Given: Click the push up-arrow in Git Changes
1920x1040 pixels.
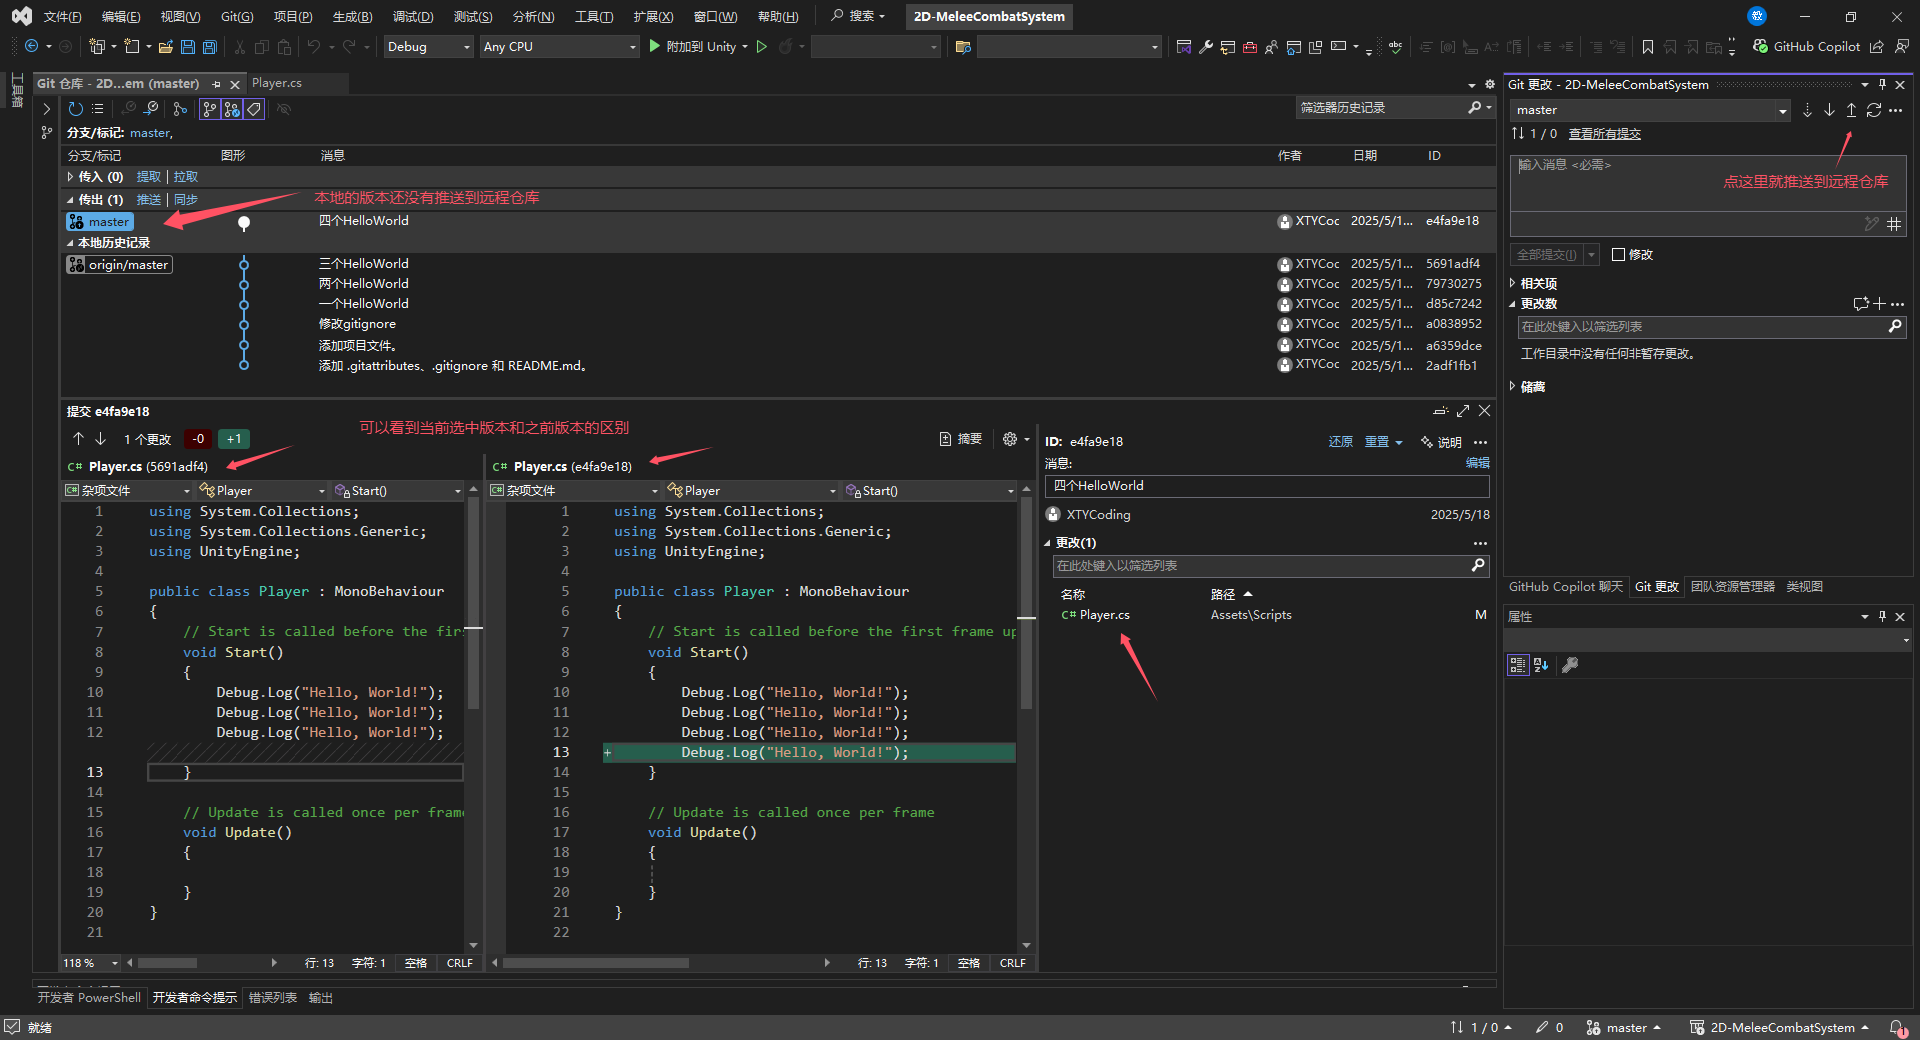Looking at the screenshot, I should 1851,110.
